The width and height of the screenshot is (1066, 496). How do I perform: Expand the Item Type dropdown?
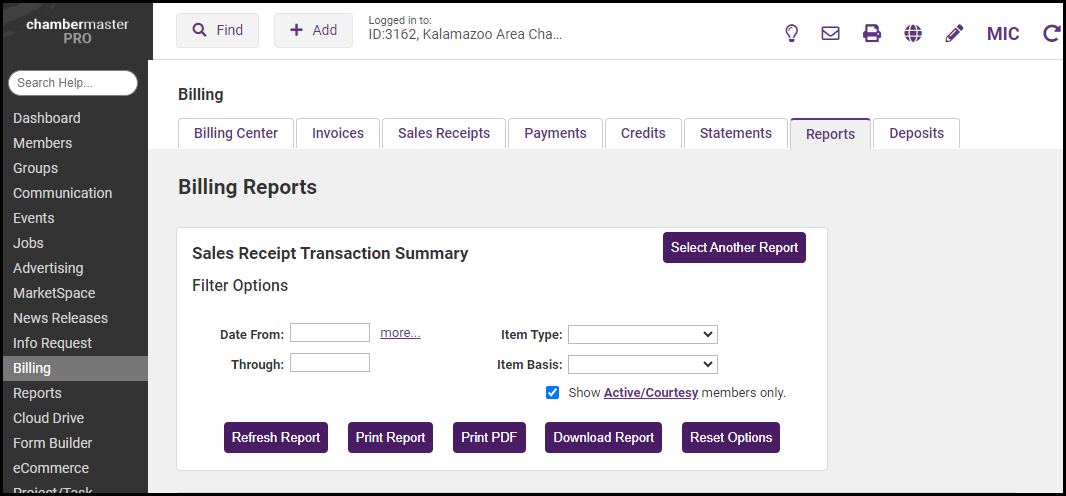[x=642, y=335]
